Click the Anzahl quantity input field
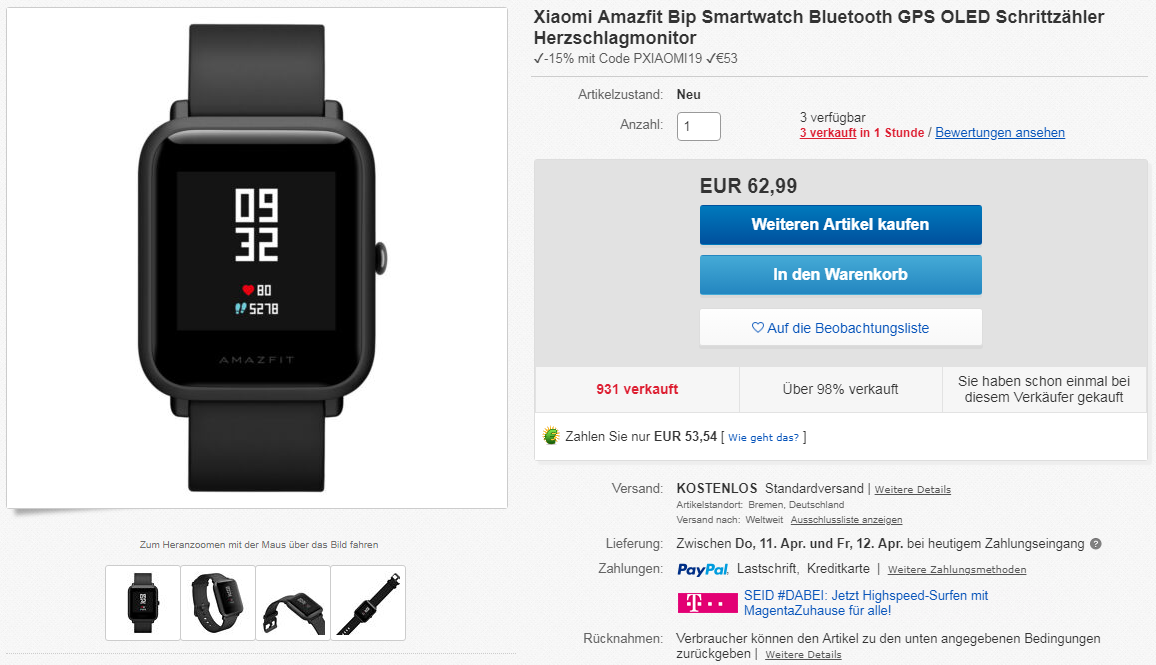 click(x=698, y=126)
